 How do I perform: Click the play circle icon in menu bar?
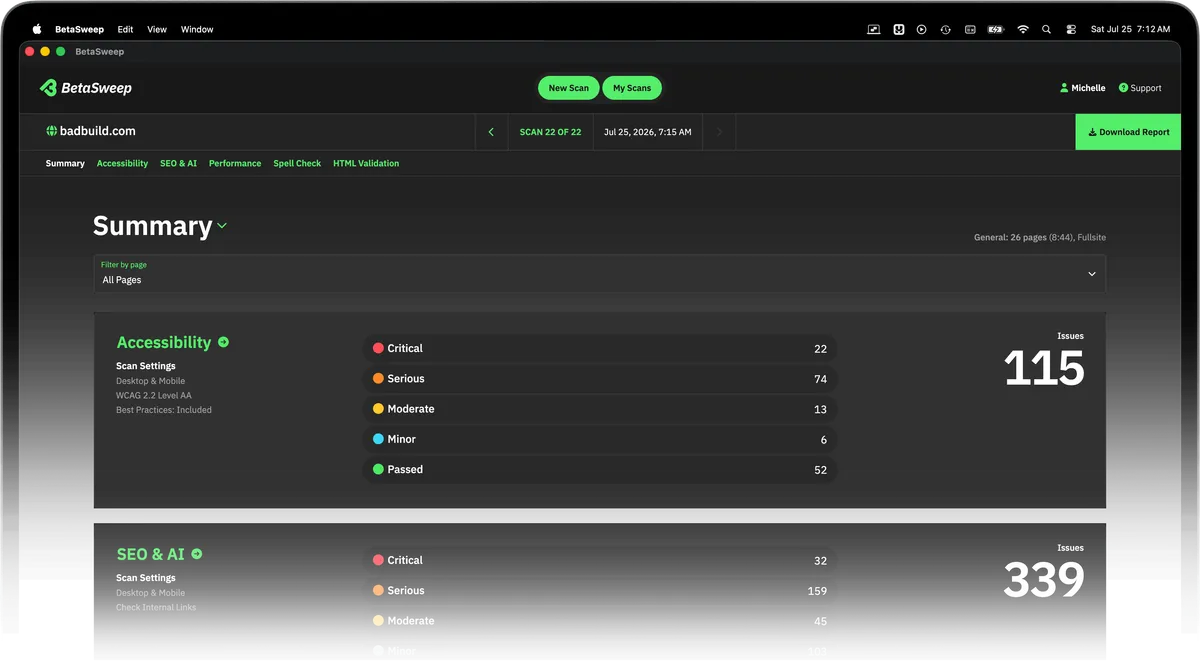coord(921,29)
